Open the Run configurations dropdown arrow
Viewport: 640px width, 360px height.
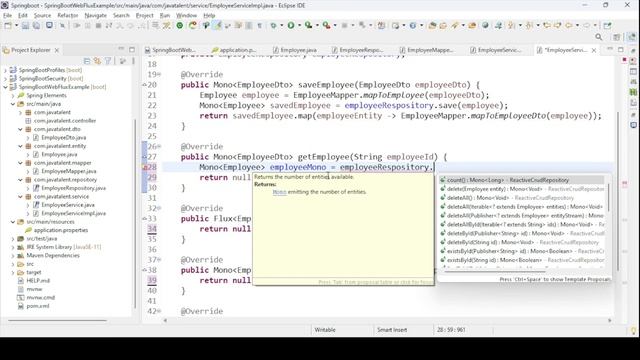[x=299, y=25]
